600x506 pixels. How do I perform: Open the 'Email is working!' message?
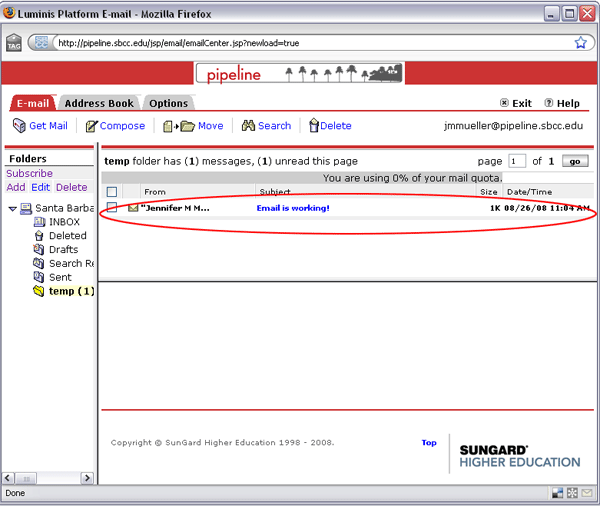point(293,208)
